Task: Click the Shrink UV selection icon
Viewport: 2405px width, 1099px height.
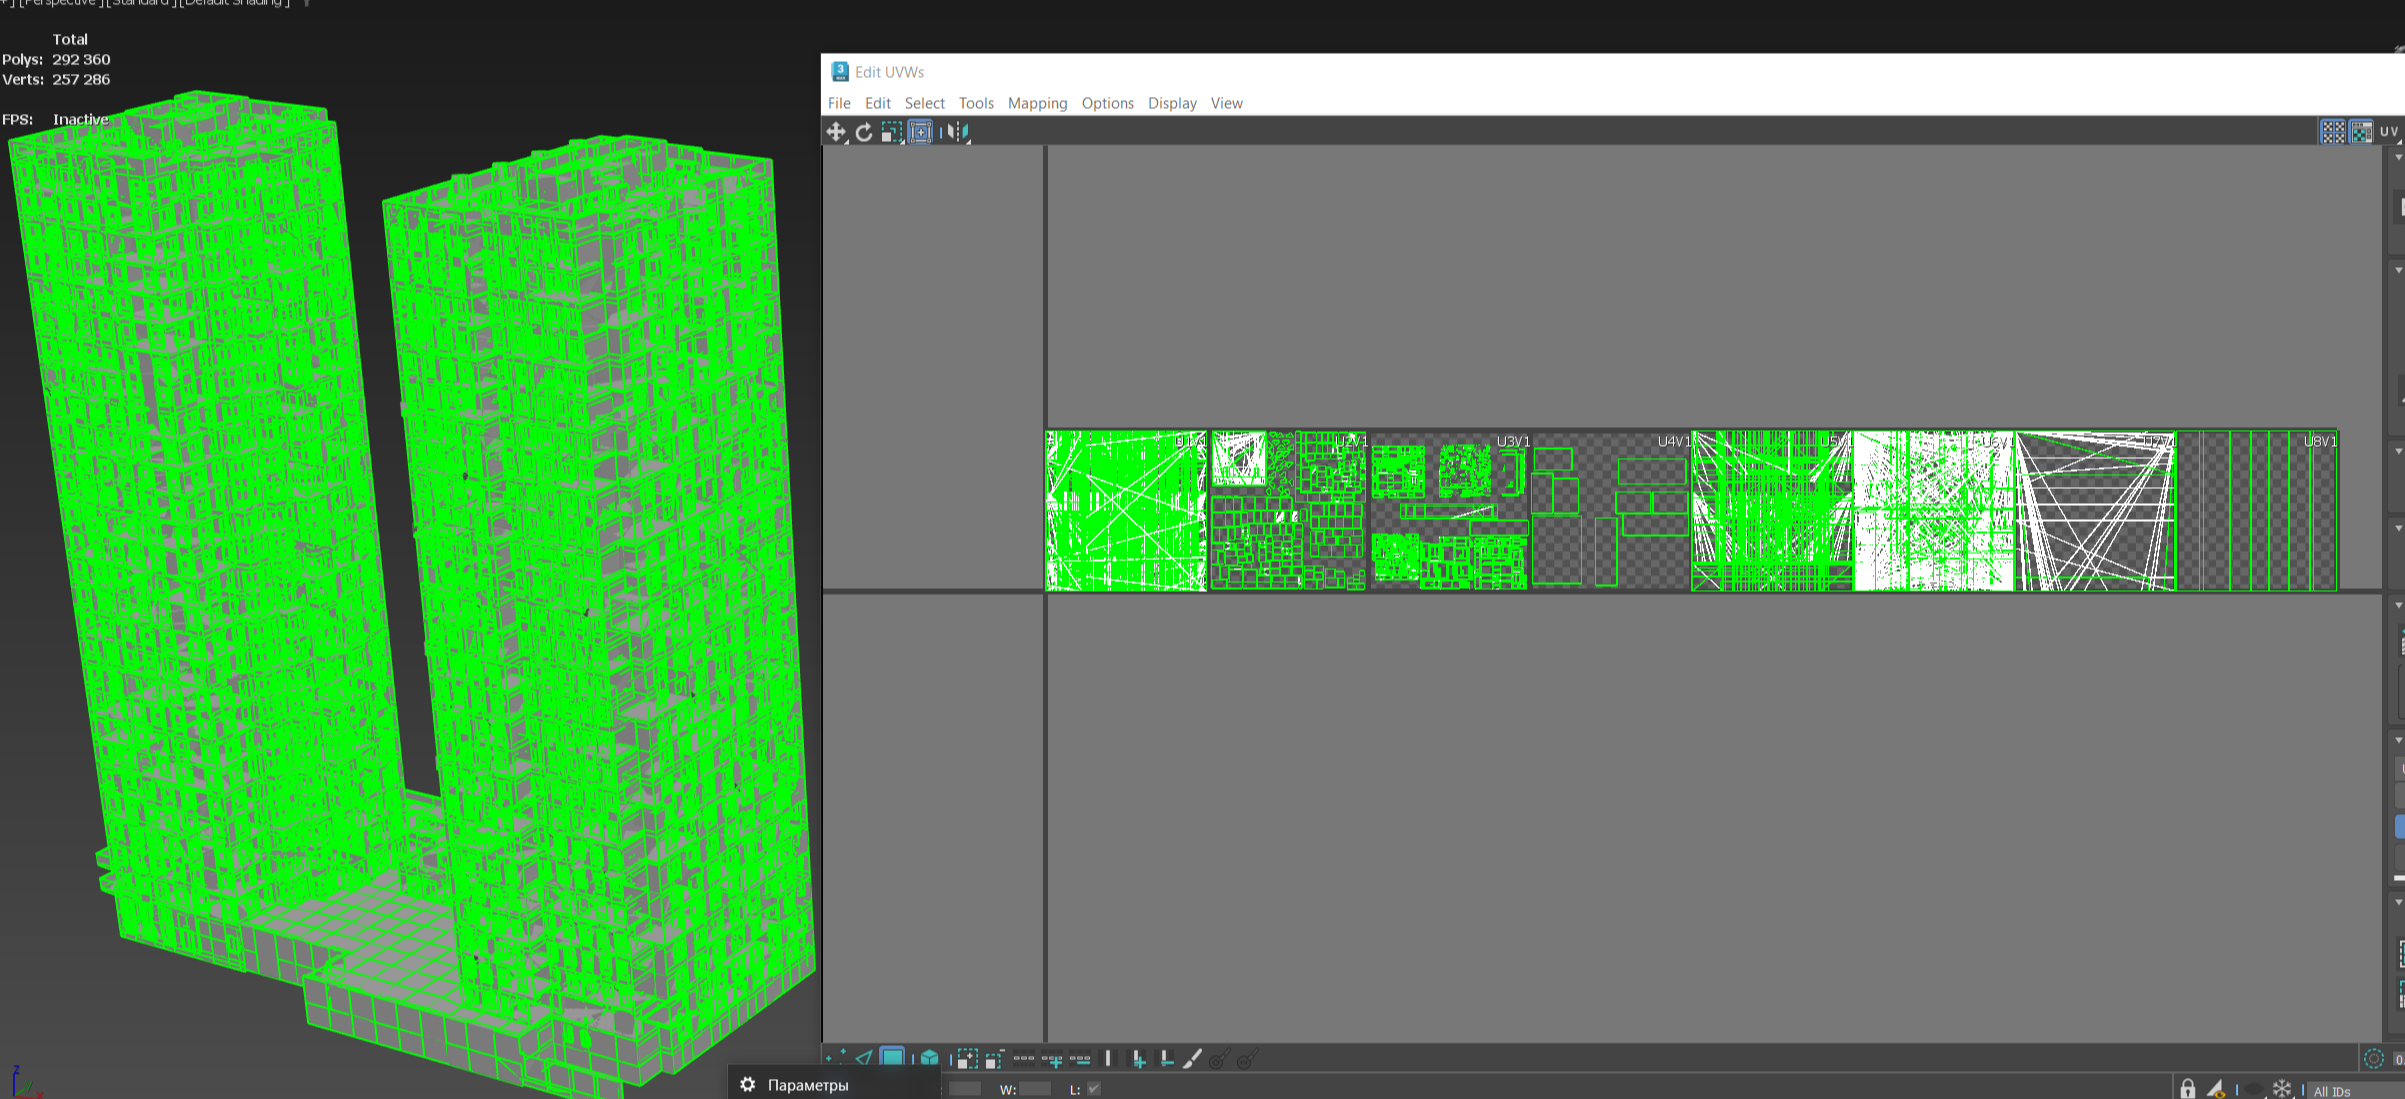Action: click(x=994, y=1058)
